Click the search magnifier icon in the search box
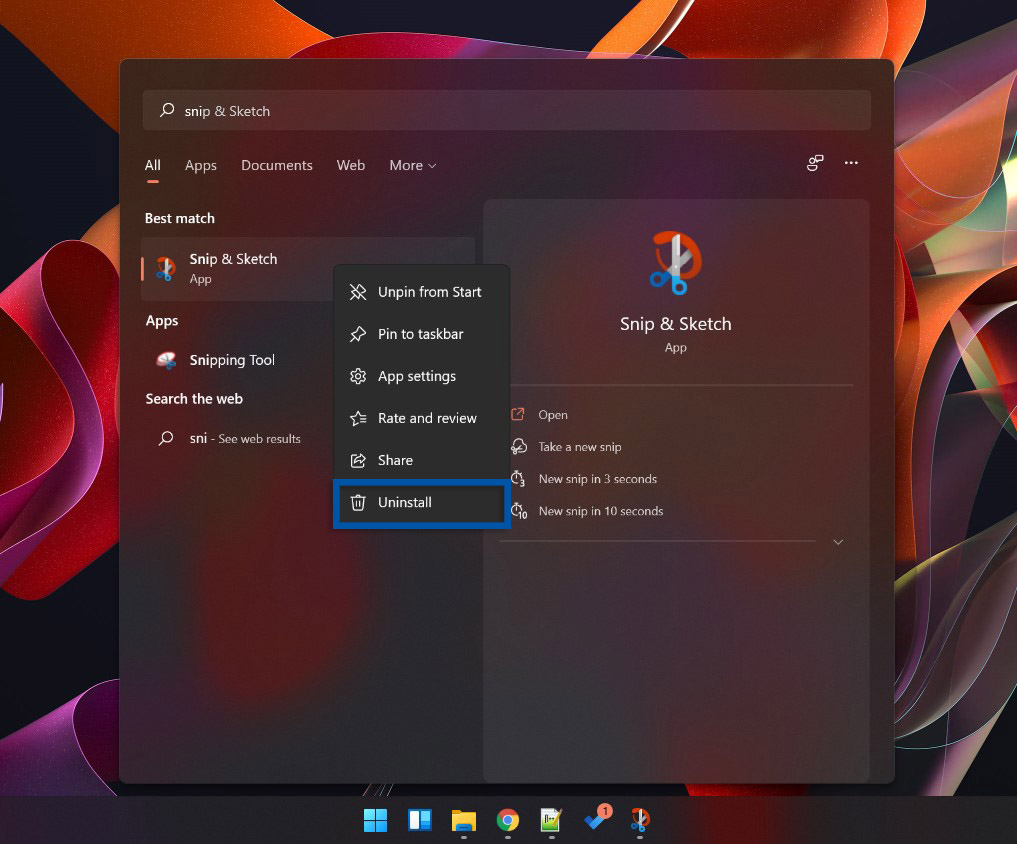The height and width of the screenshot is (844, 1017). tap(166, 110)
